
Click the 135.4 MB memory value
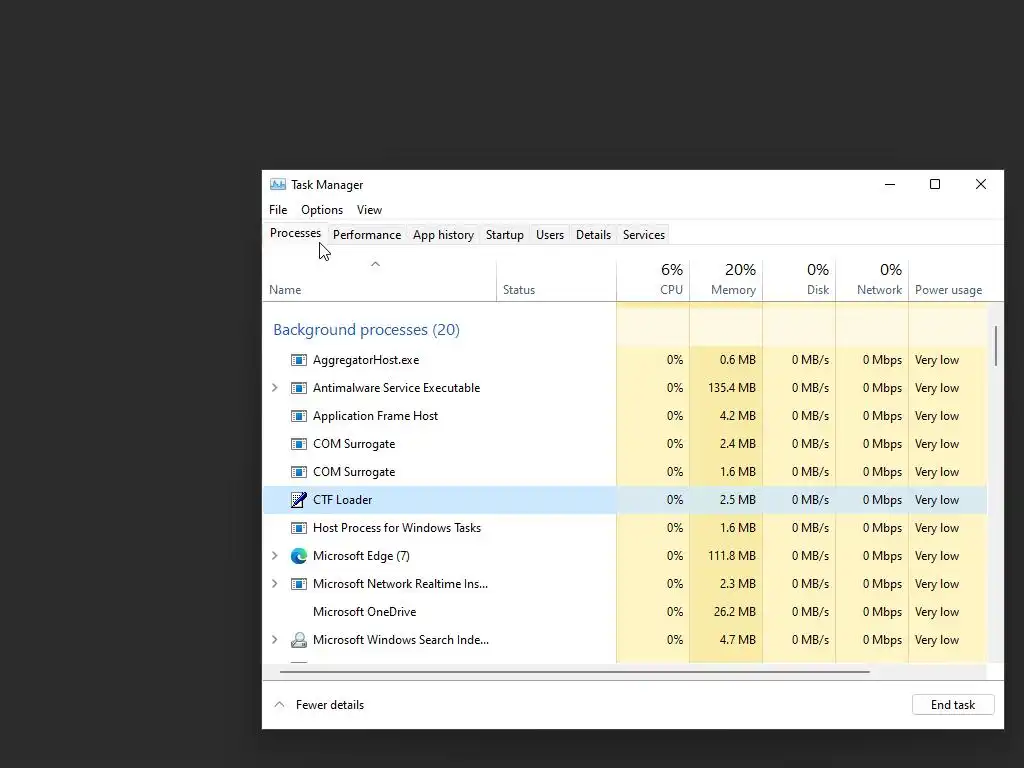pos(731,388)
